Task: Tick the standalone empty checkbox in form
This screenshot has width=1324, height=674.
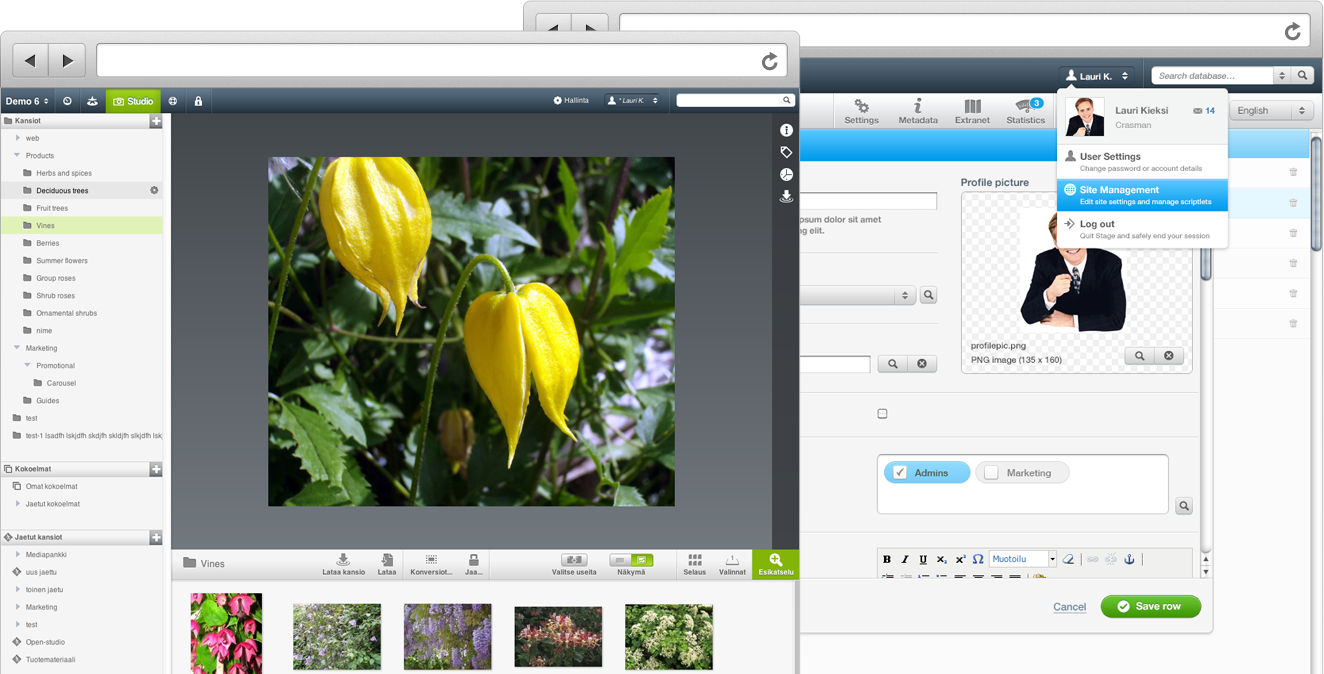Action: (882, 414)
